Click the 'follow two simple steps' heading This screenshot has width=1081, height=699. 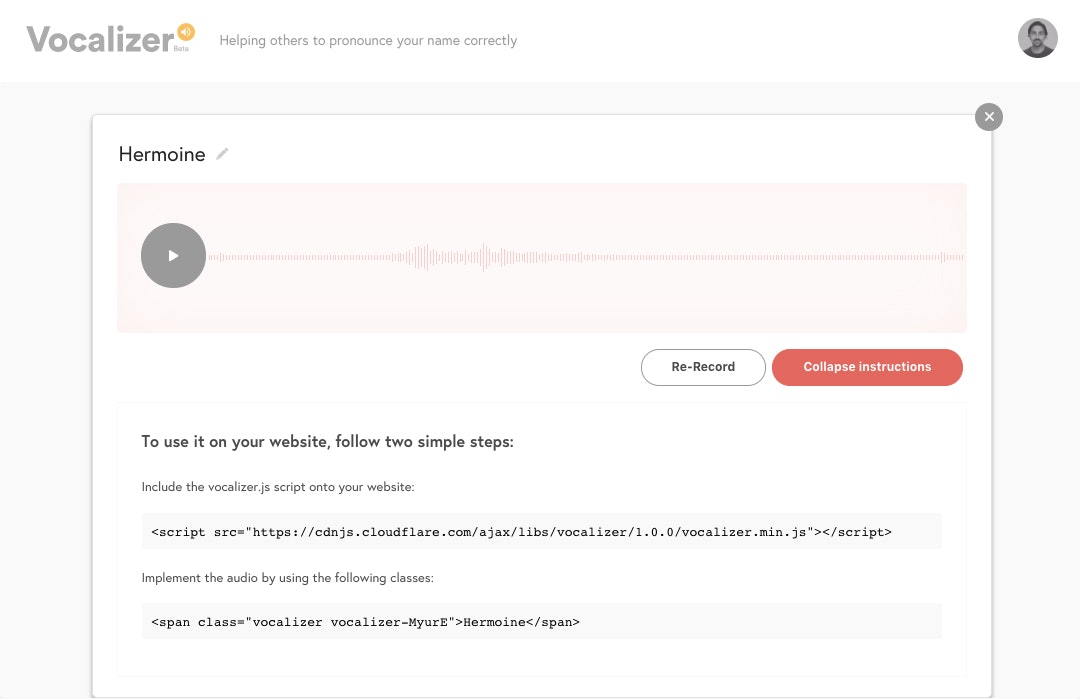pyautogui.click(x=327, y=441)
